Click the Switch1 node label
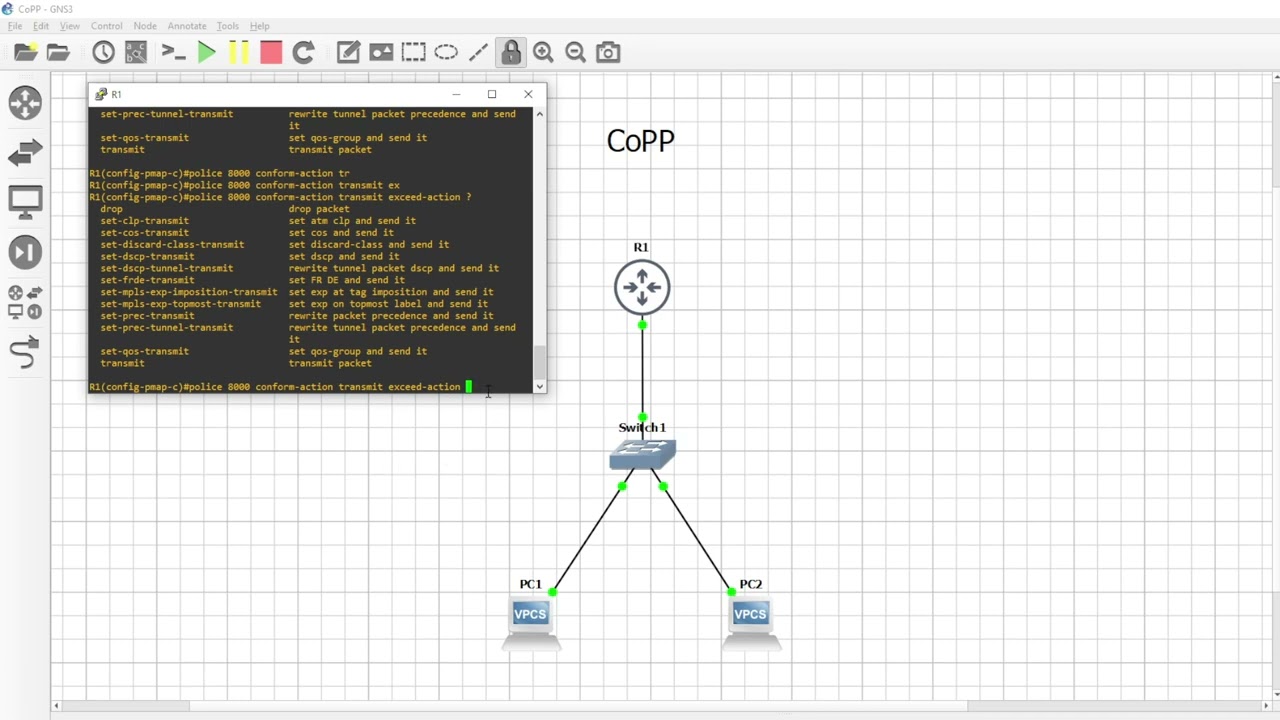This screenshot has height=720, width=1280. coord(642,427)
